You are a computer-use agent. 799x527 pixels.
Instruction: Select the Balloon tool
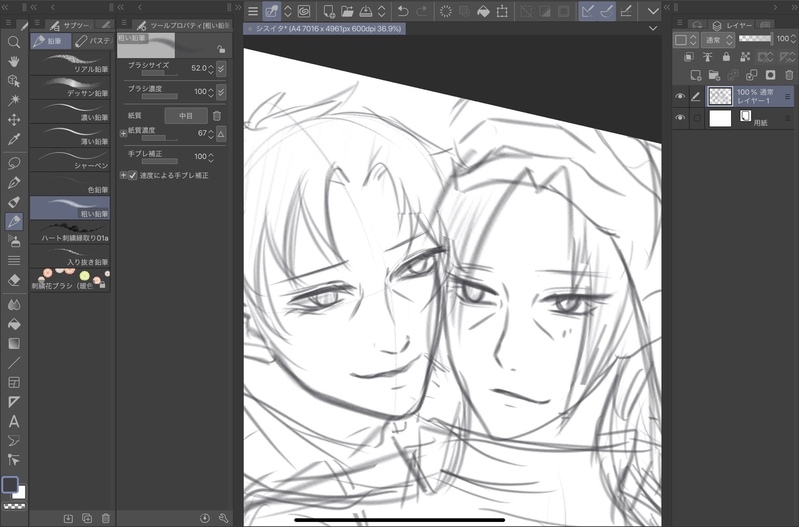pos(14,441)
